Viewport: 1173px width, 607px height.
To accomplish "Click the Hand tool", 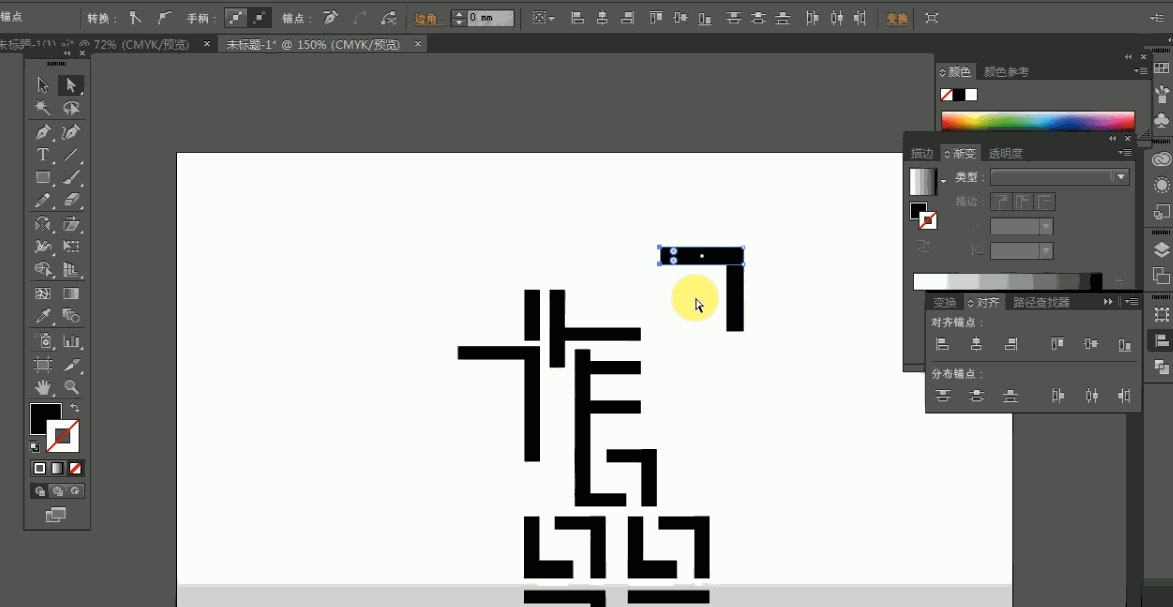I will point(43,387).
